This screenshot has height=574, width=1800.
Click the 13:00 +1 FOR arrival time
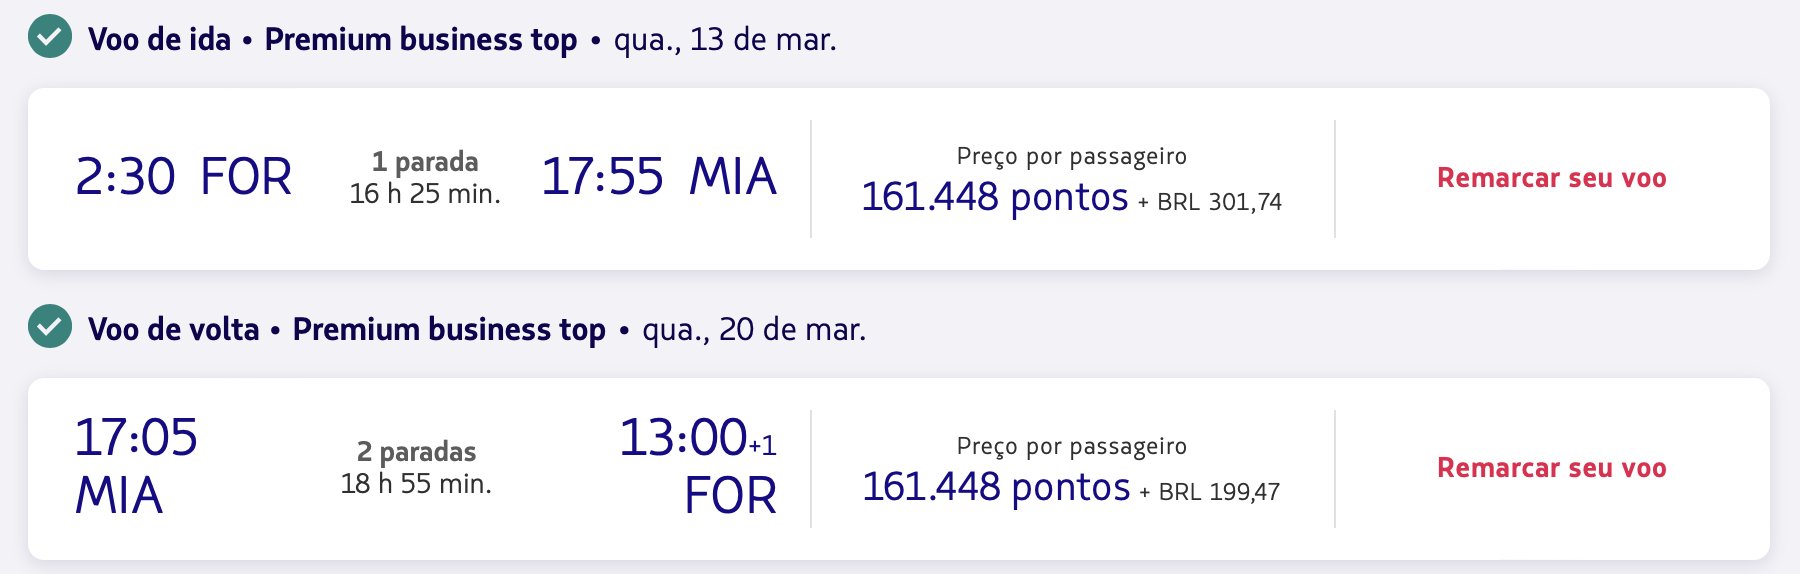[698, 466]
